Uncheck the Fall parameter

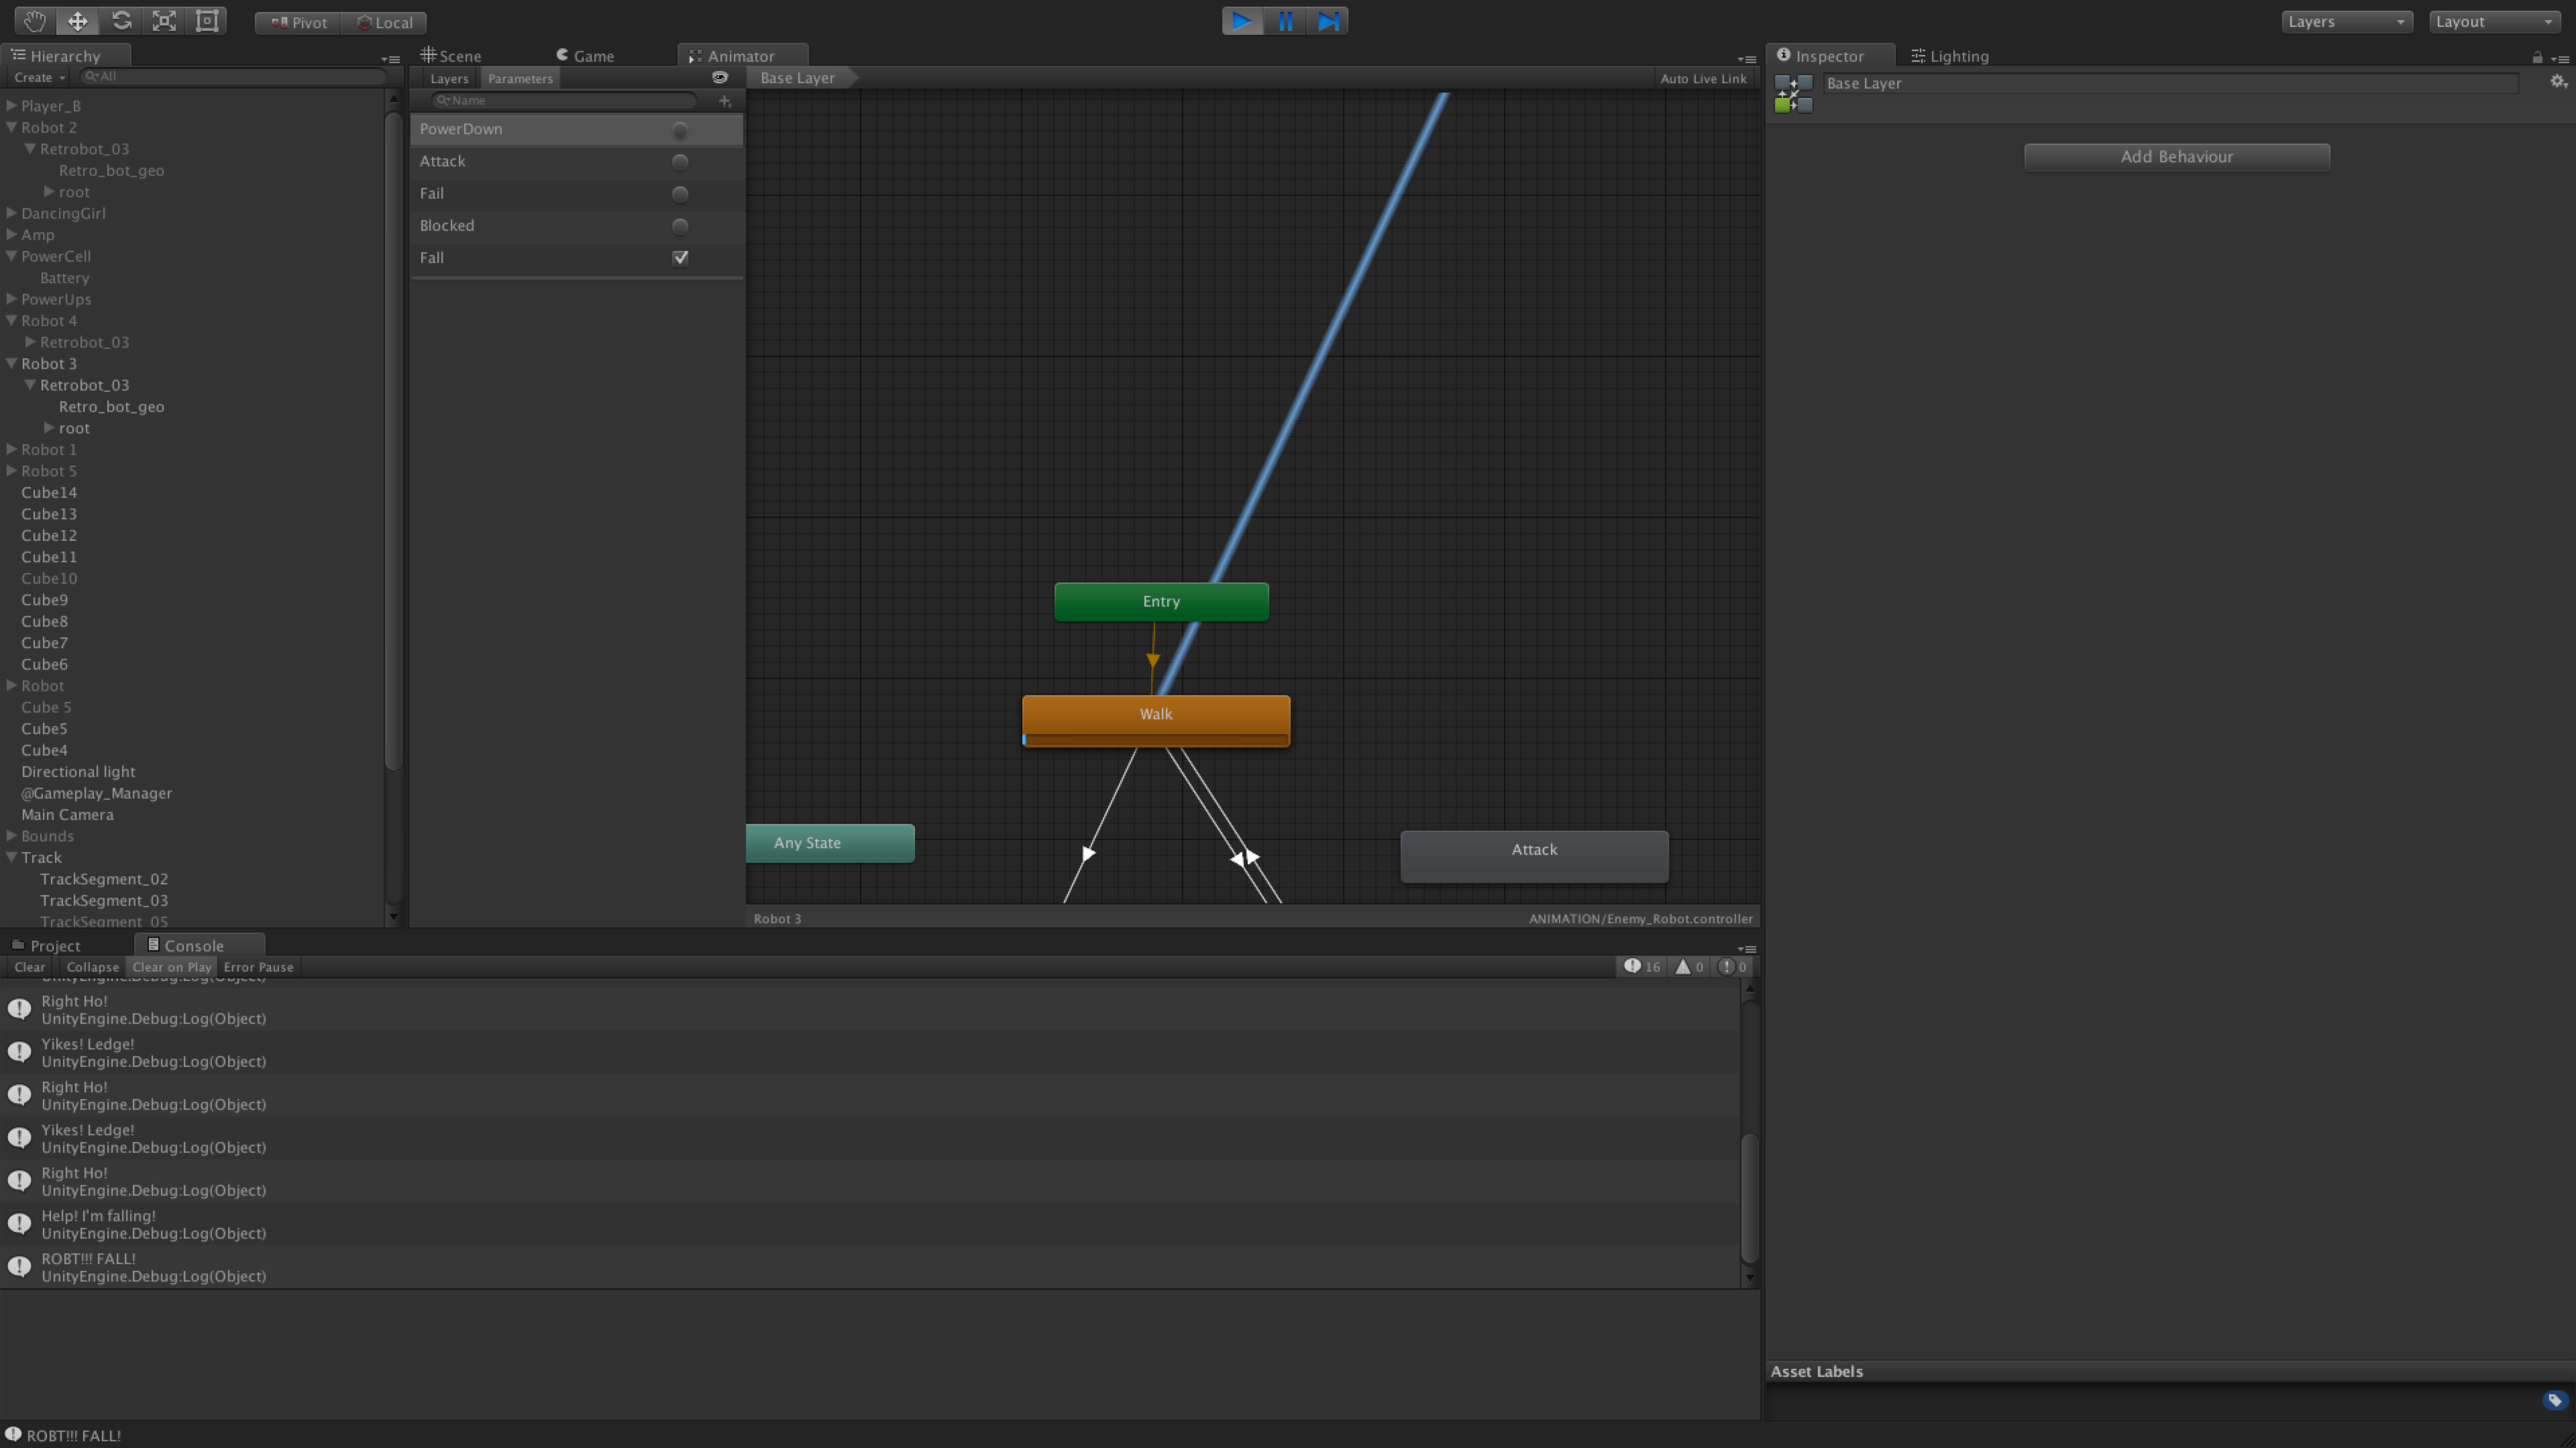pos(681,258)
